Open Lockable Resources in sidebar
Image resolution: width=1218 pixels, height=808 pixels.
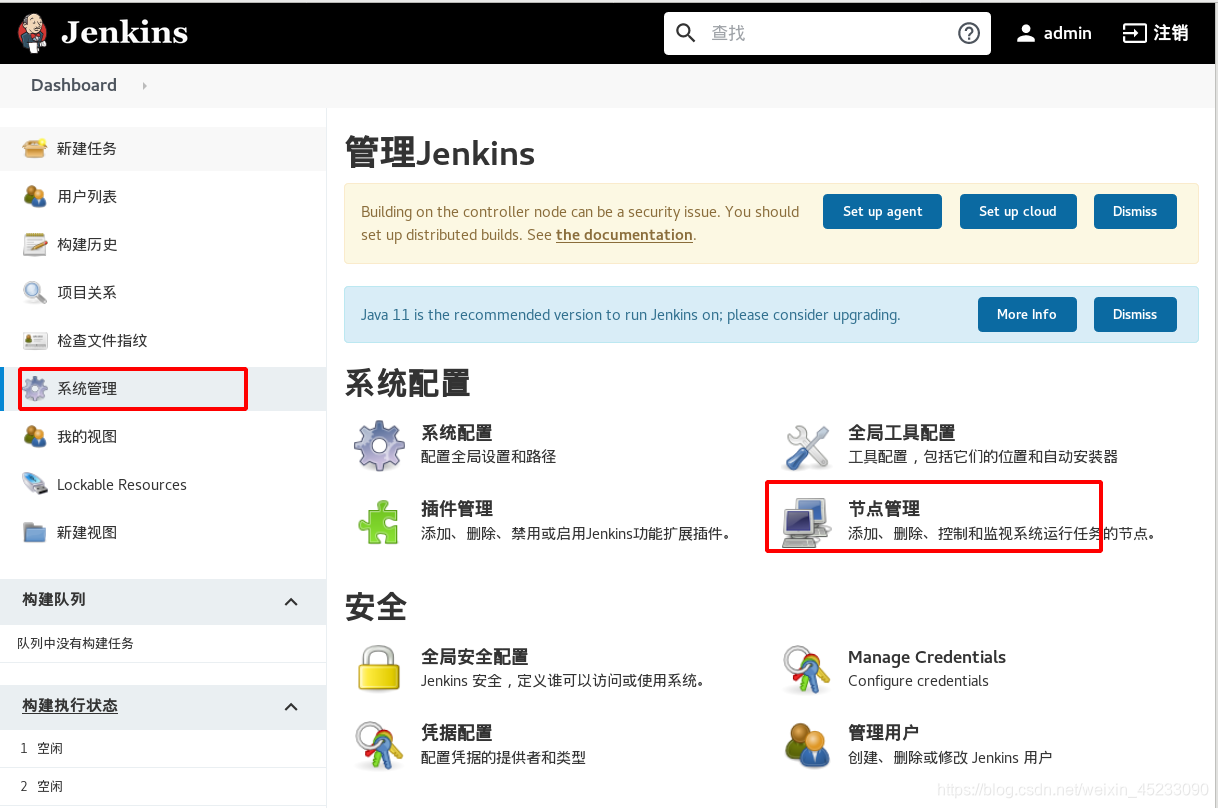122,484
